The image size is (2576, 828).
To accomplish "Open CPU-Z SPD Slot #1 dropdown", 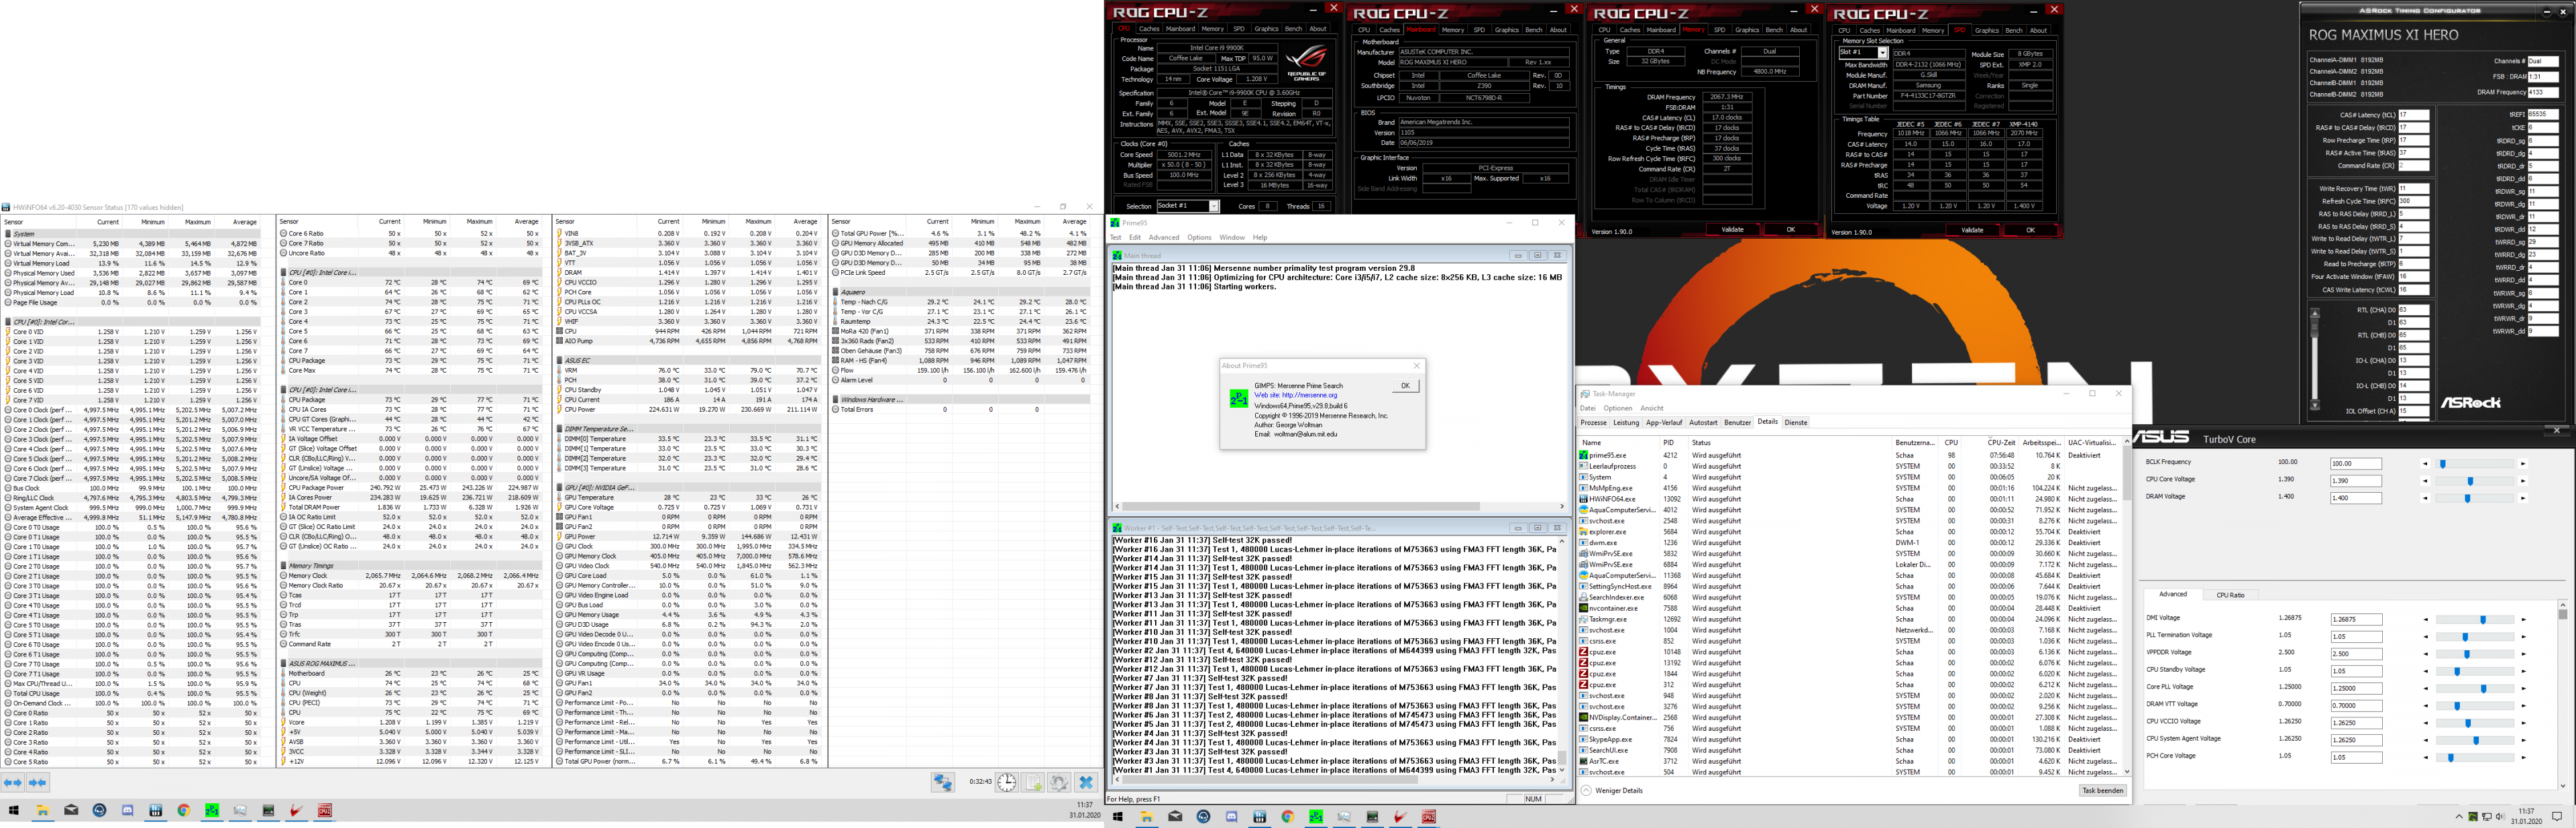I will 1864,53.
